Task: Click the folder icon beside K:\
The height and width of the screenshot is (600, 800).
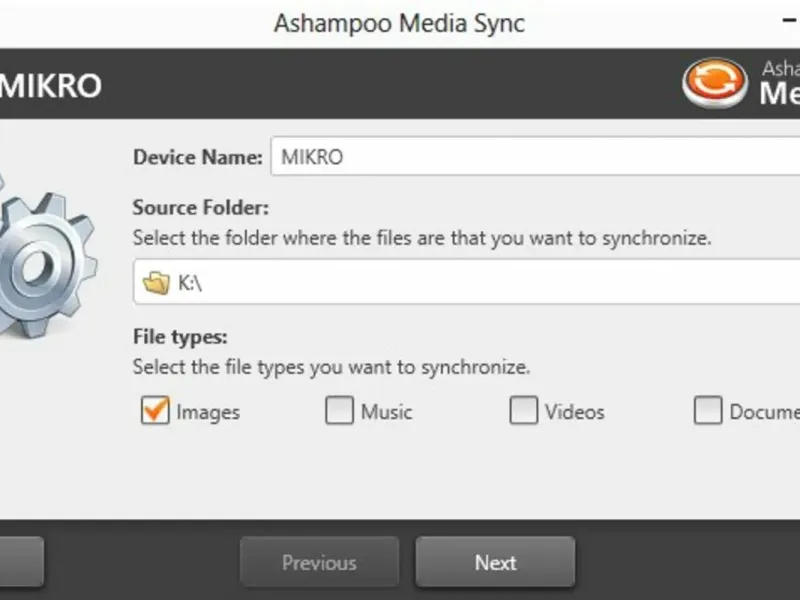Action: [156, 283]
